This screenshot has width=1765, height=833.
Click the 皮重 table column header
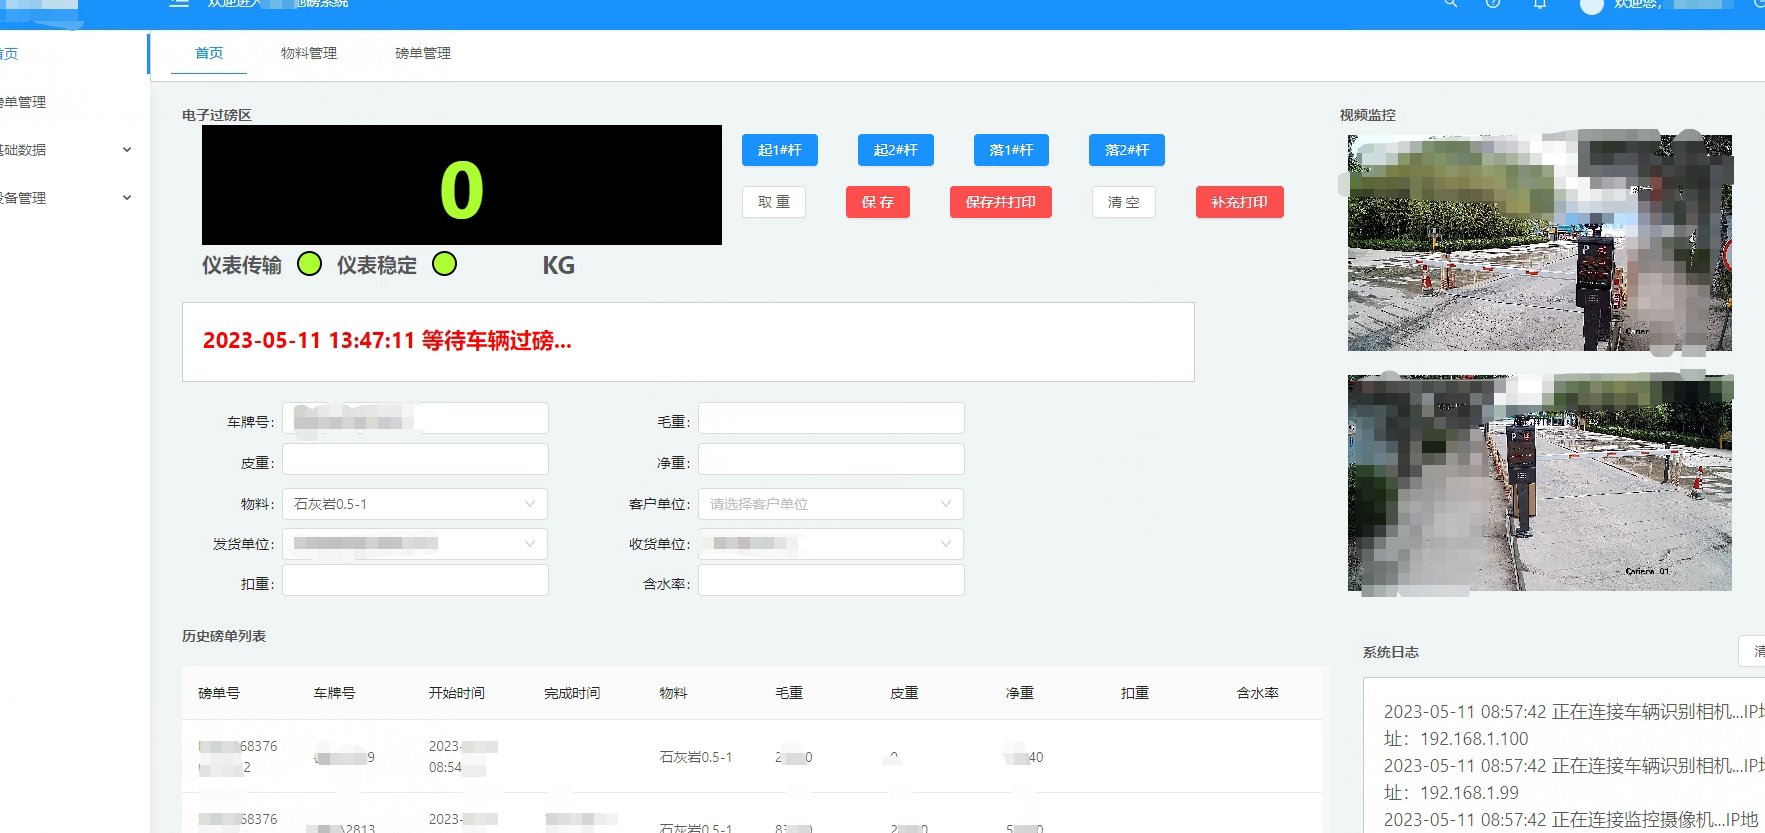(x=904, y=693)
